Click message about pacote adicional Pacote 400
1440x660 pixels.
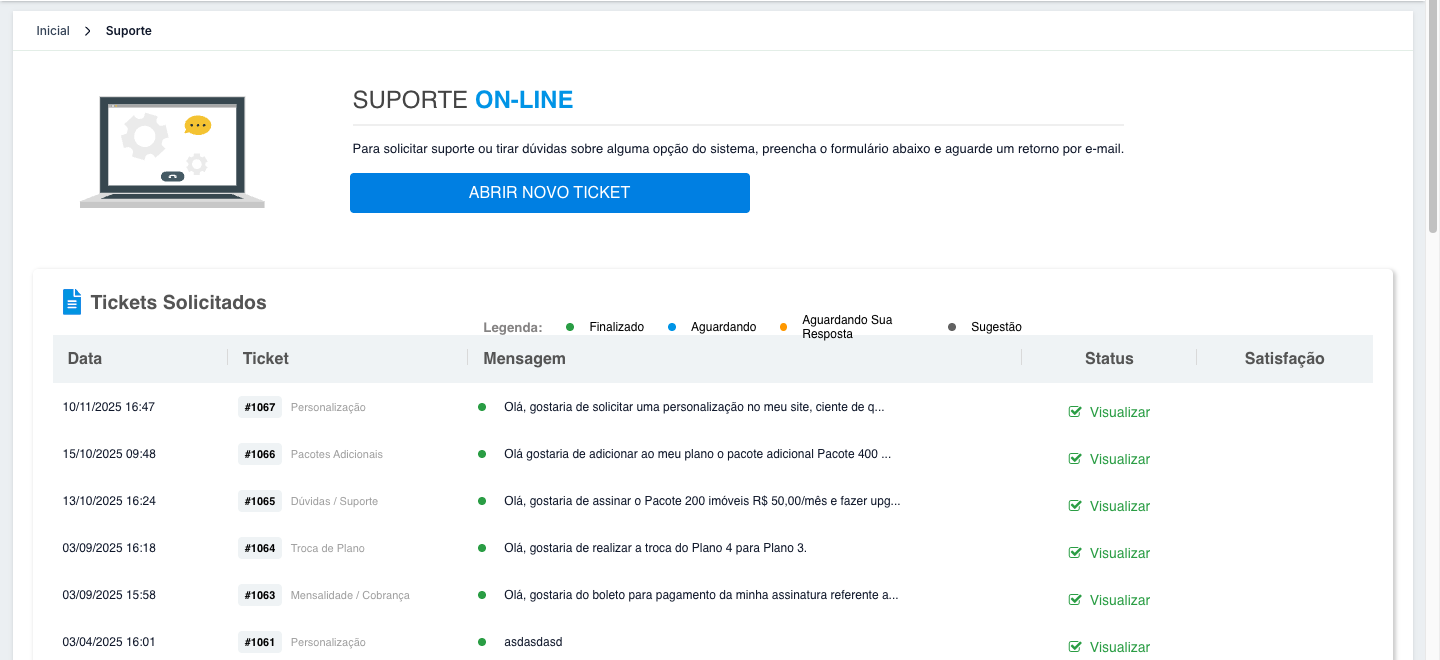697,454
